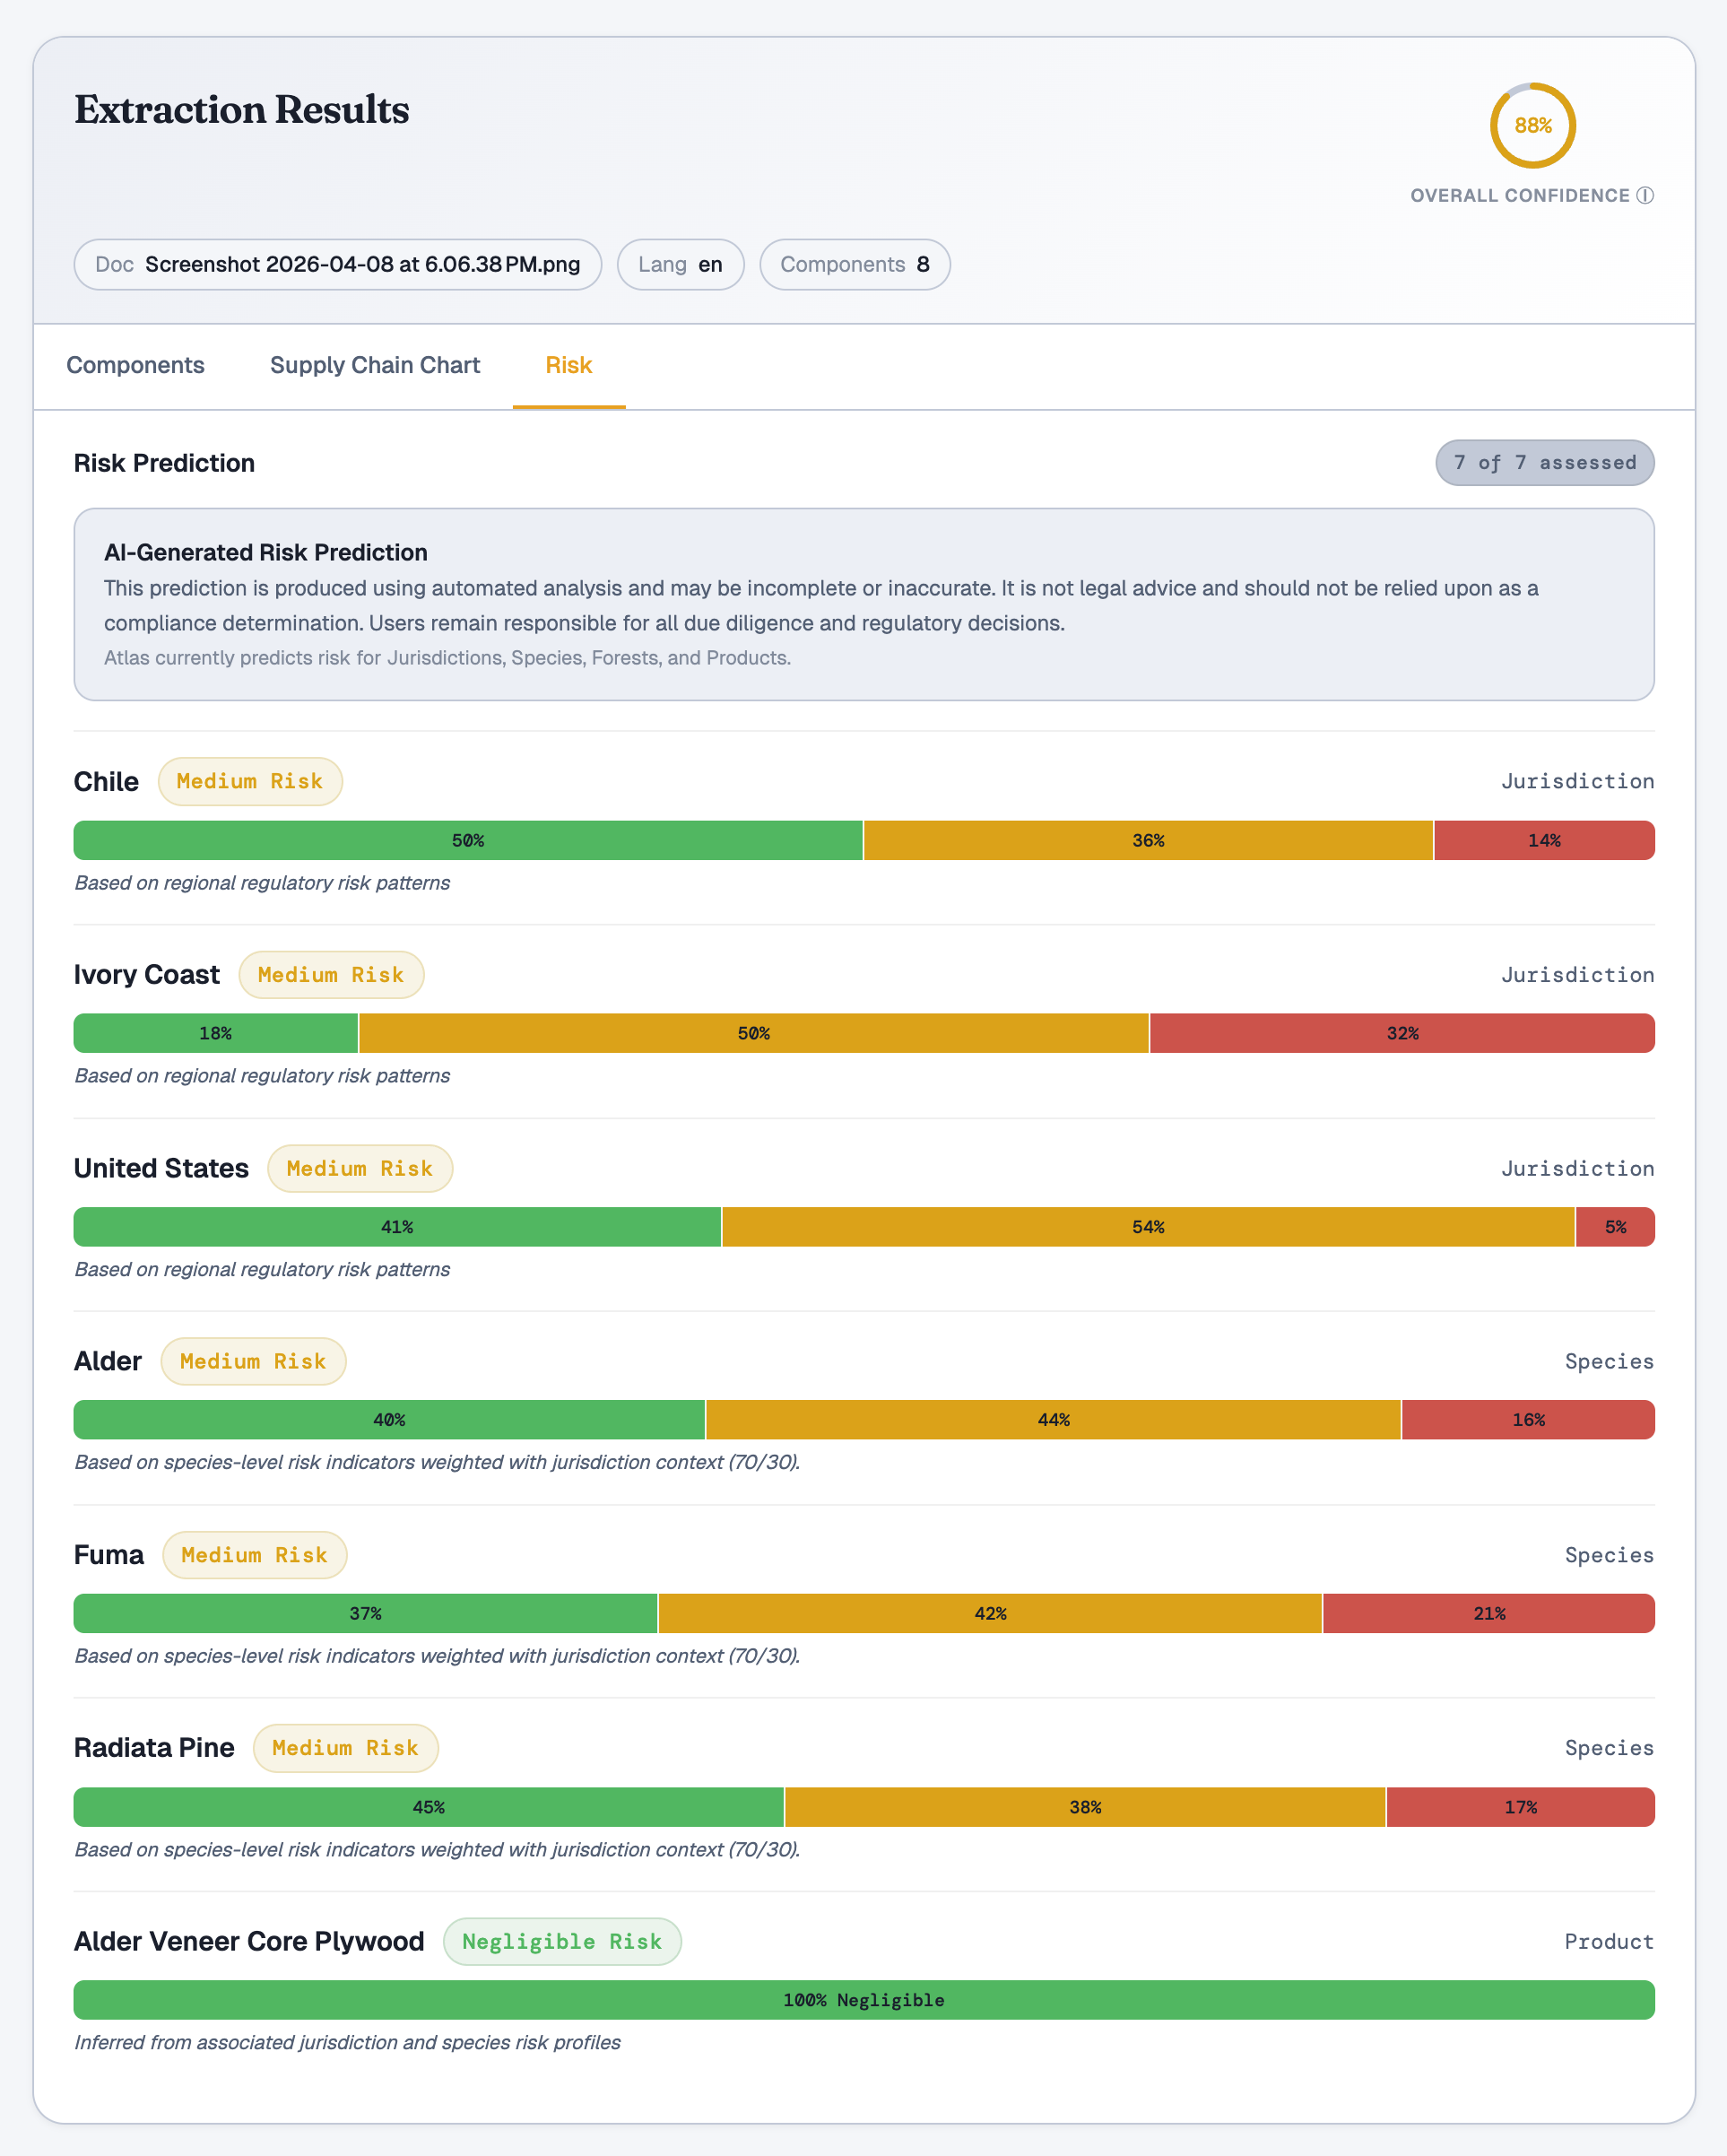Click the Components 8 chip
Image resolution: width=1727 pixels, height=2156 pixels.
click(854, 264)
